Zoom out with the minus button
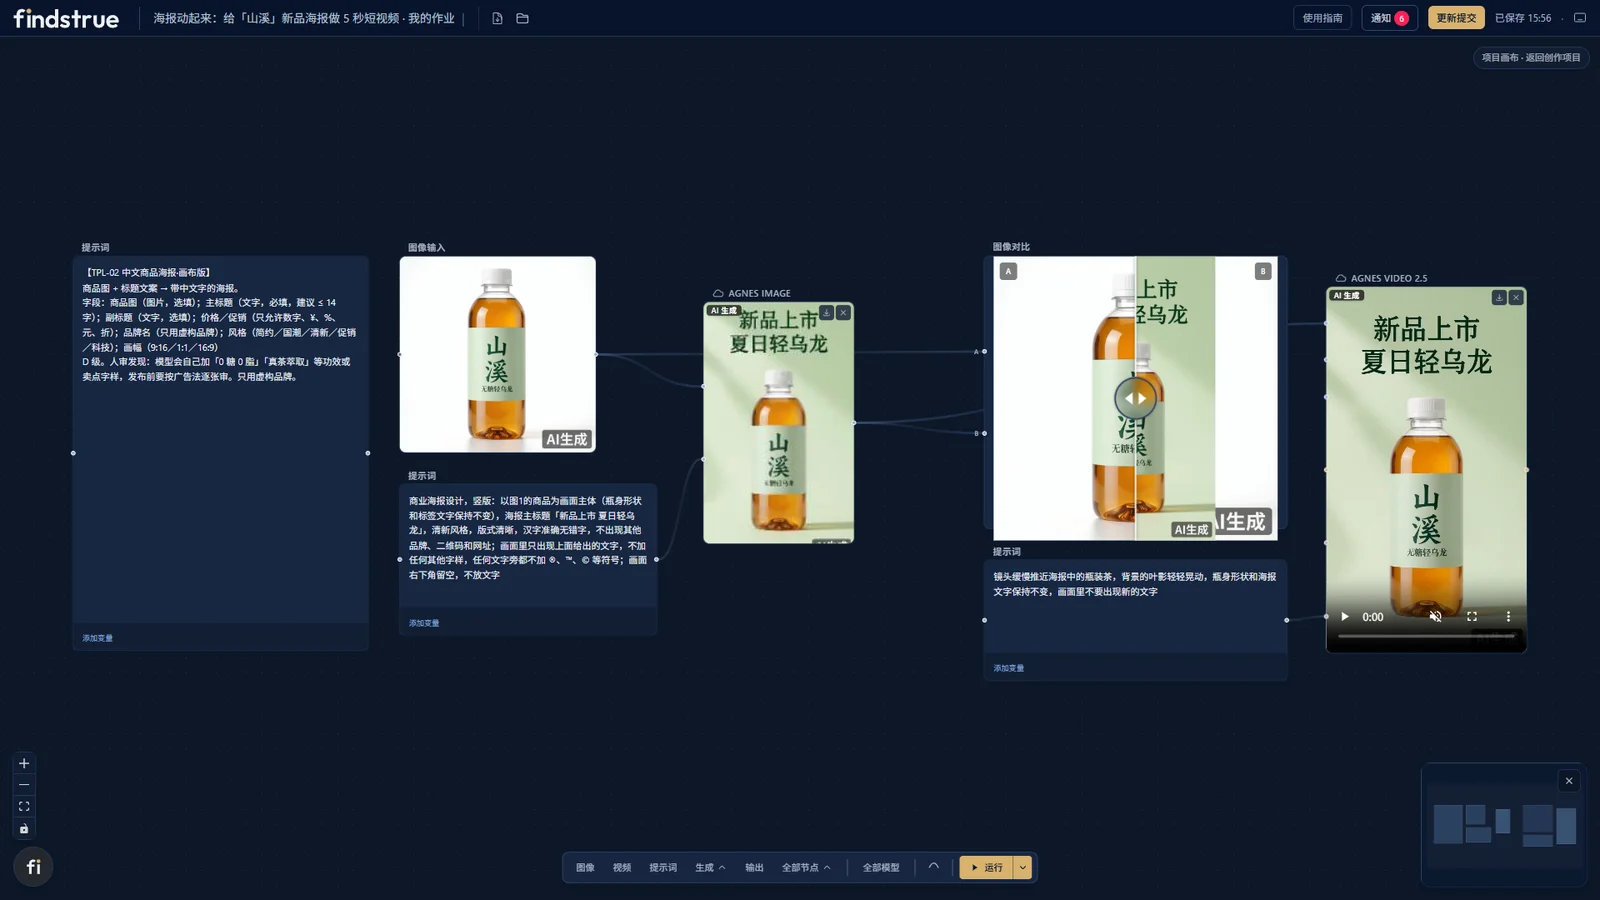Viewport: 1600px width, 900px height. coord(24,785)
